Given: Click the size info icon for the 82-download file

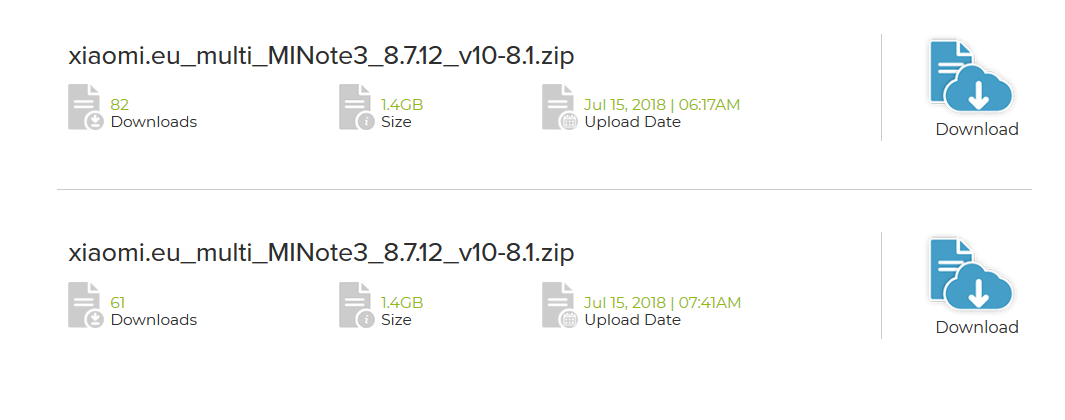Looking at the screenshot, I should pyautogui.click(x=356, y=108).
